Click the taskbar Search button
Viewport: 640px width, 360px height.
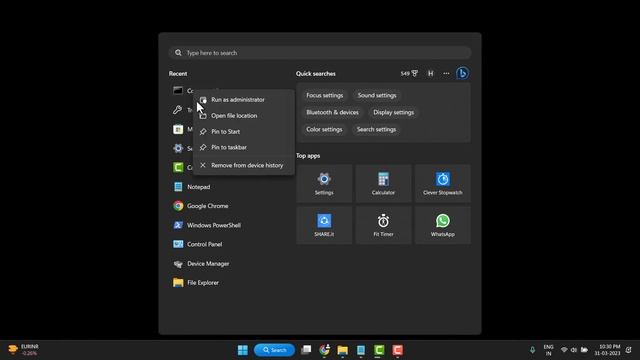tap(274, 350)
